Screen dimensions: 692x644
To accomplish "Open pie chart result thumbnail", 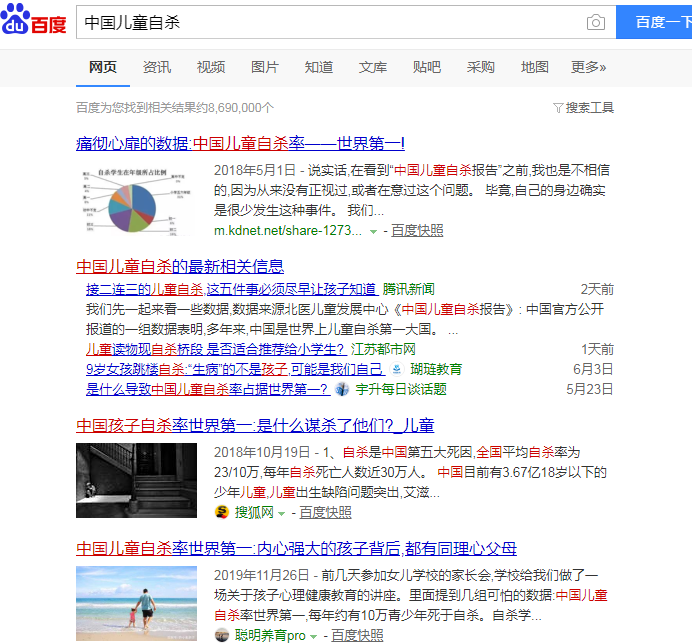I will click(x=136, y=201).
